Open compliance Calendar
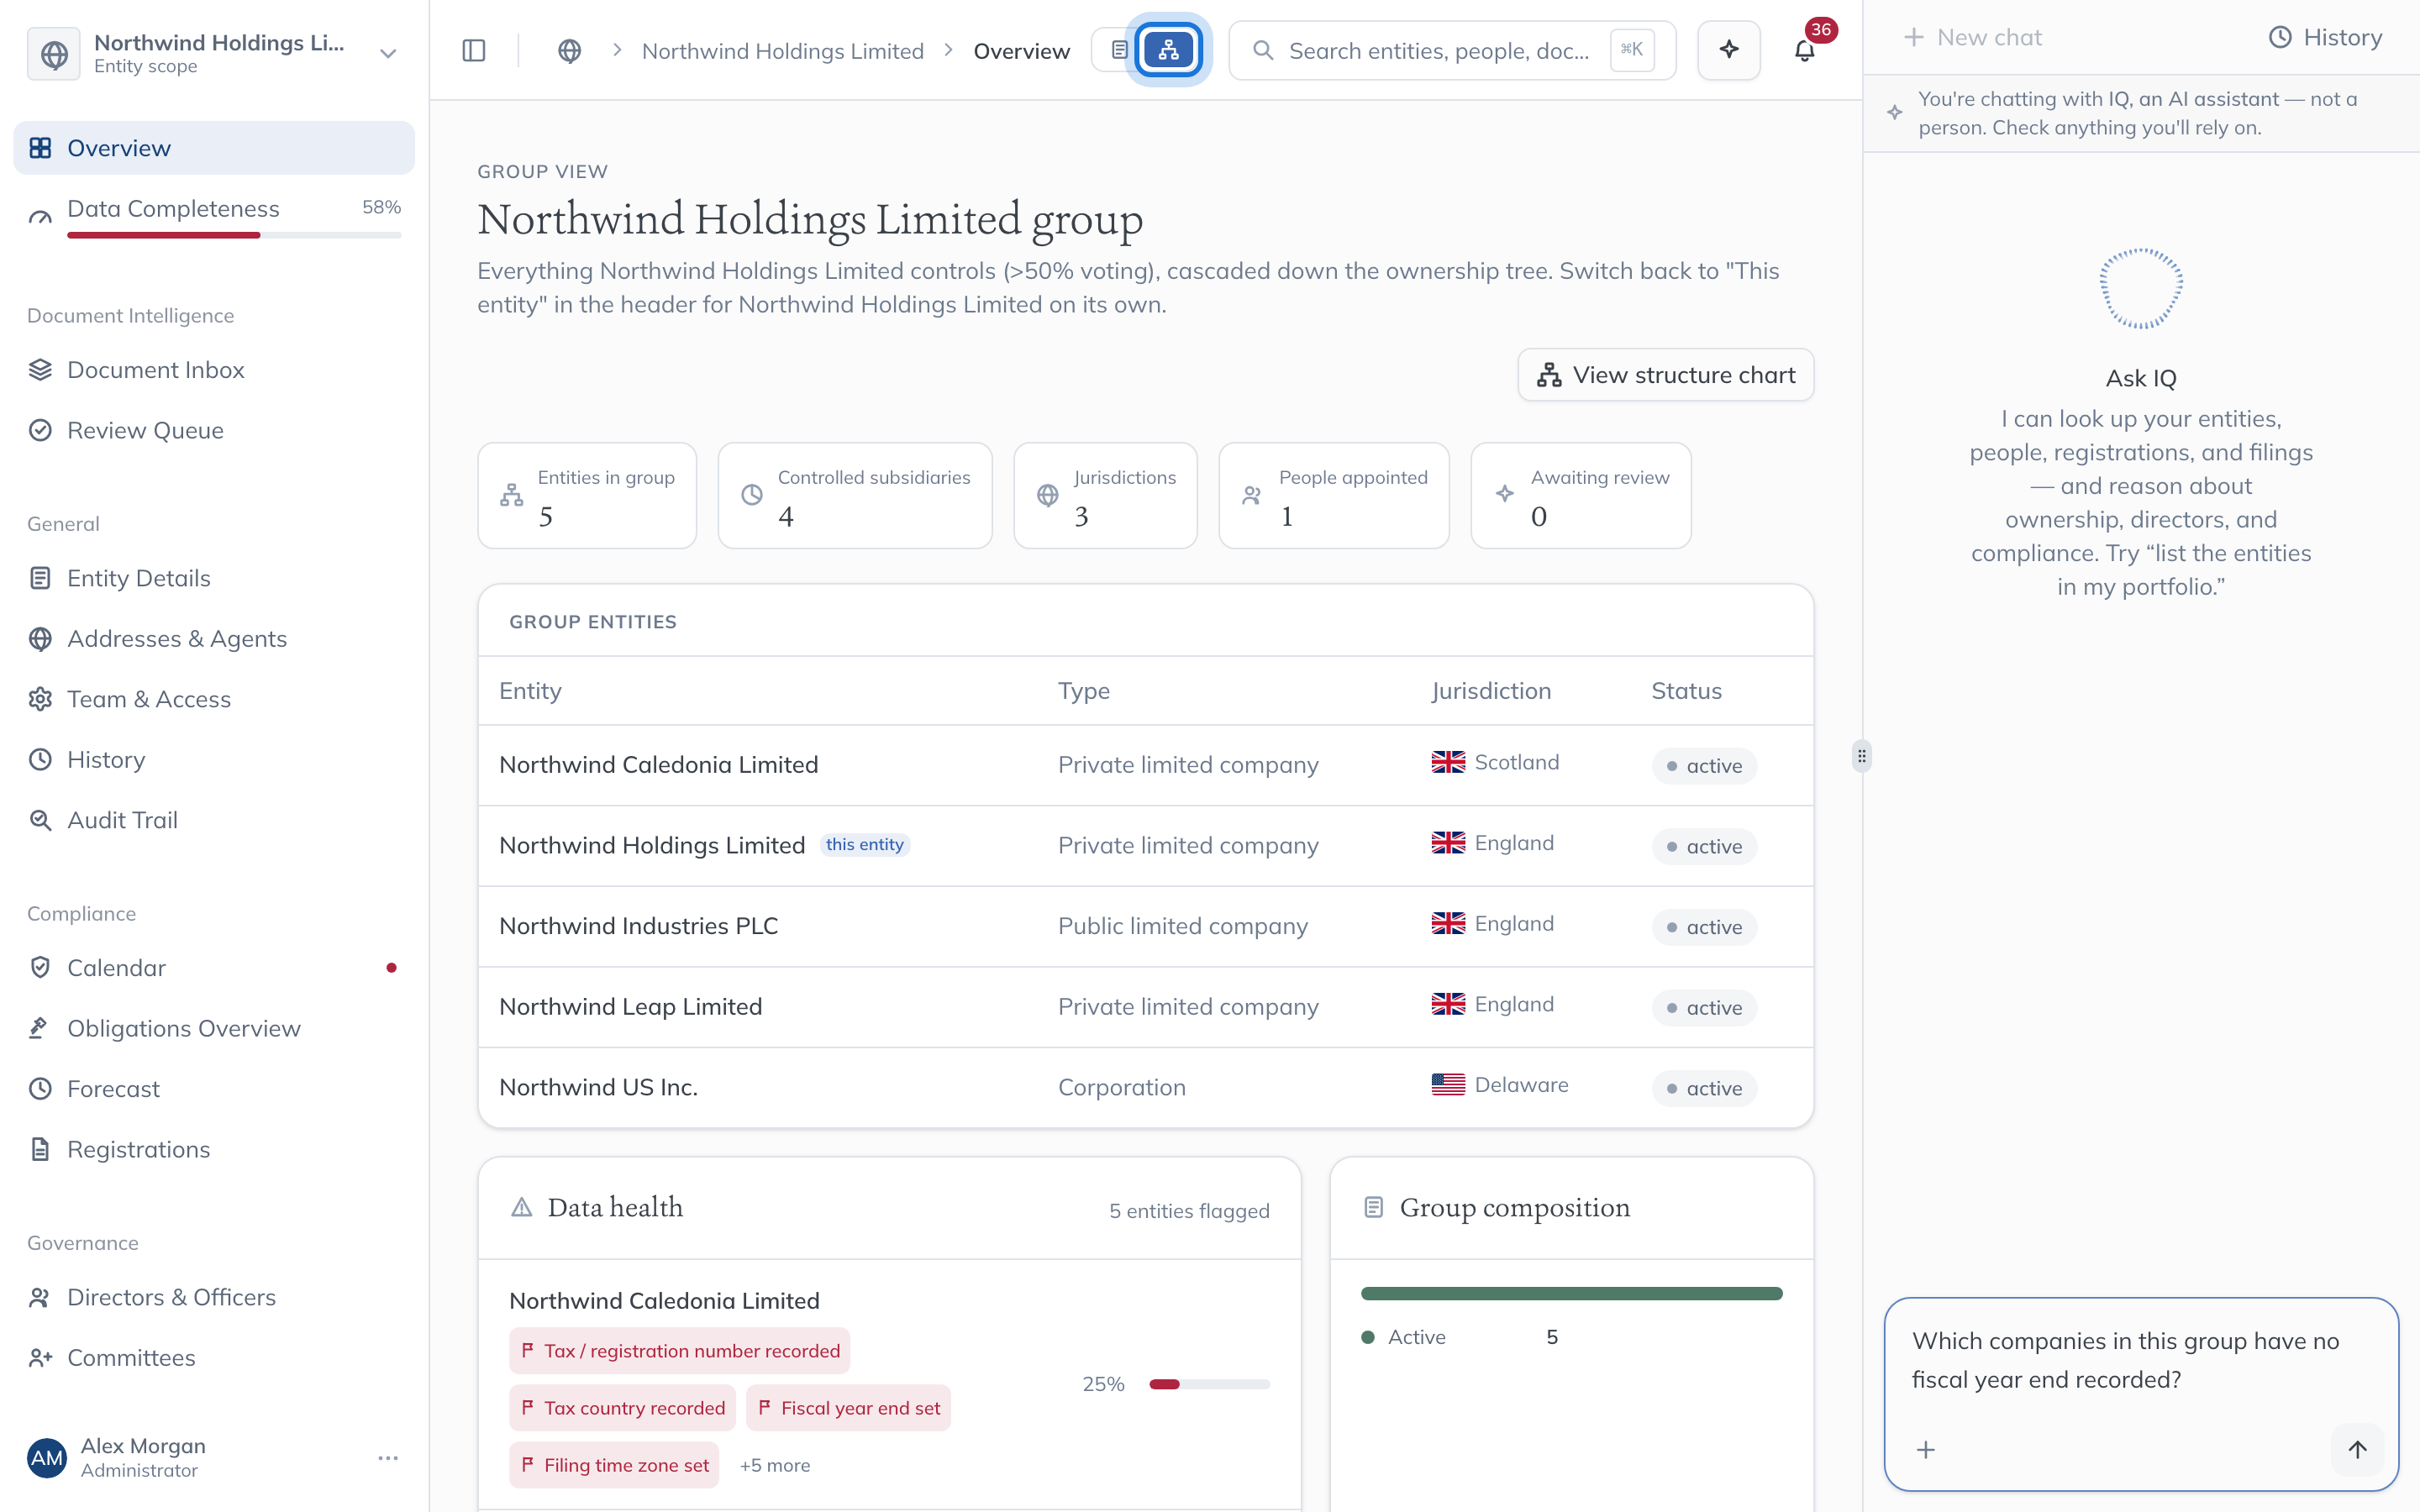Viewport: 2420px width, 1512px height. (x=214, y=968)
